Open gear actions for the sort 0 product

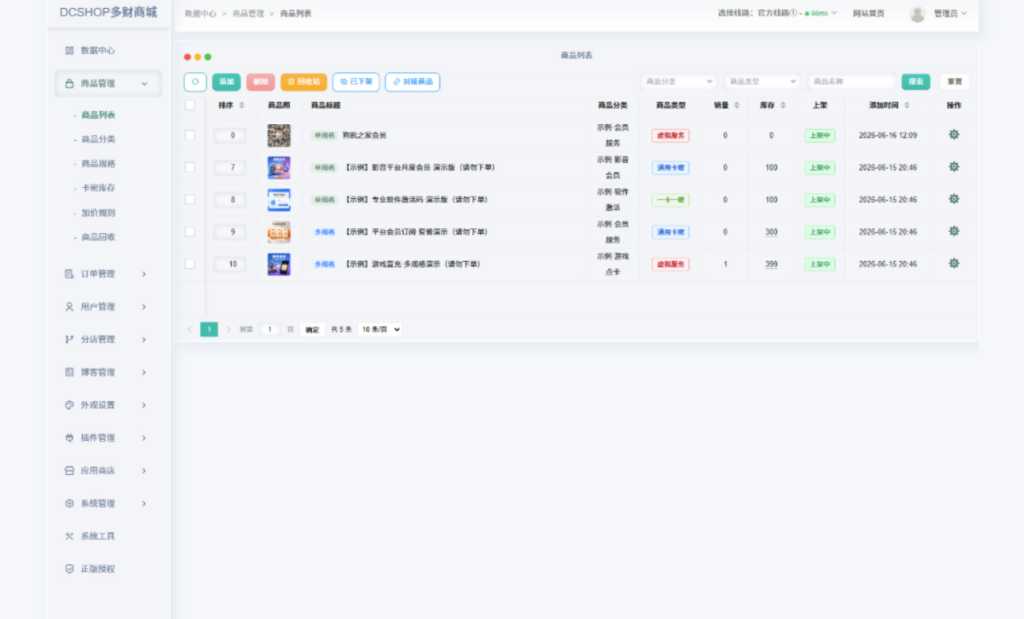953,135
